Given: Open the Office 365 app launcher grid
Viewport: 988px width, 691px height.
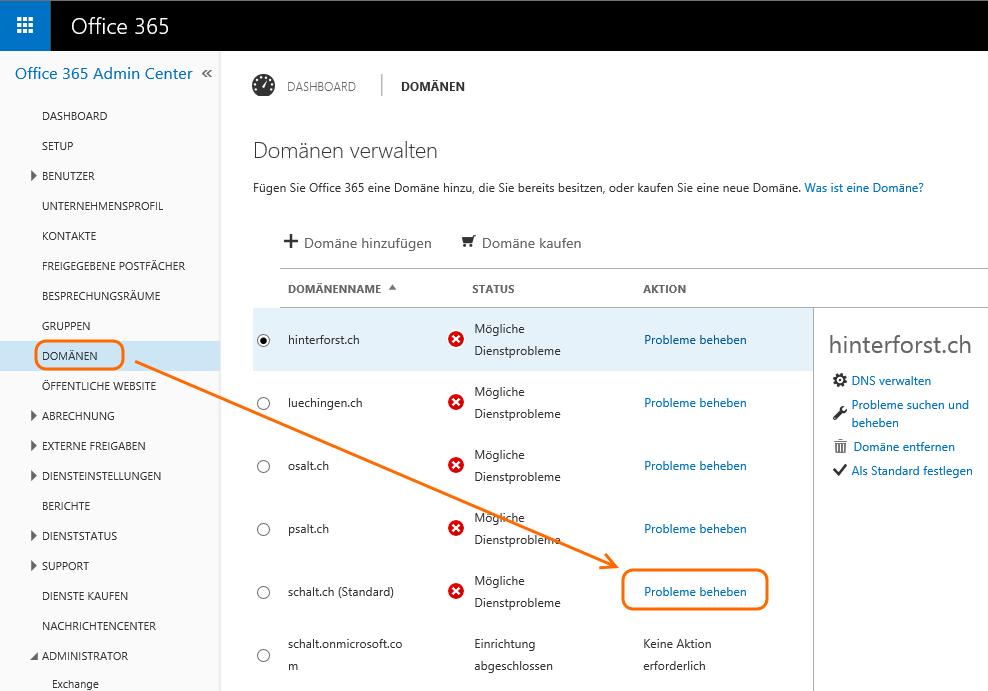Looking at the screenshot, I should 25,25.
